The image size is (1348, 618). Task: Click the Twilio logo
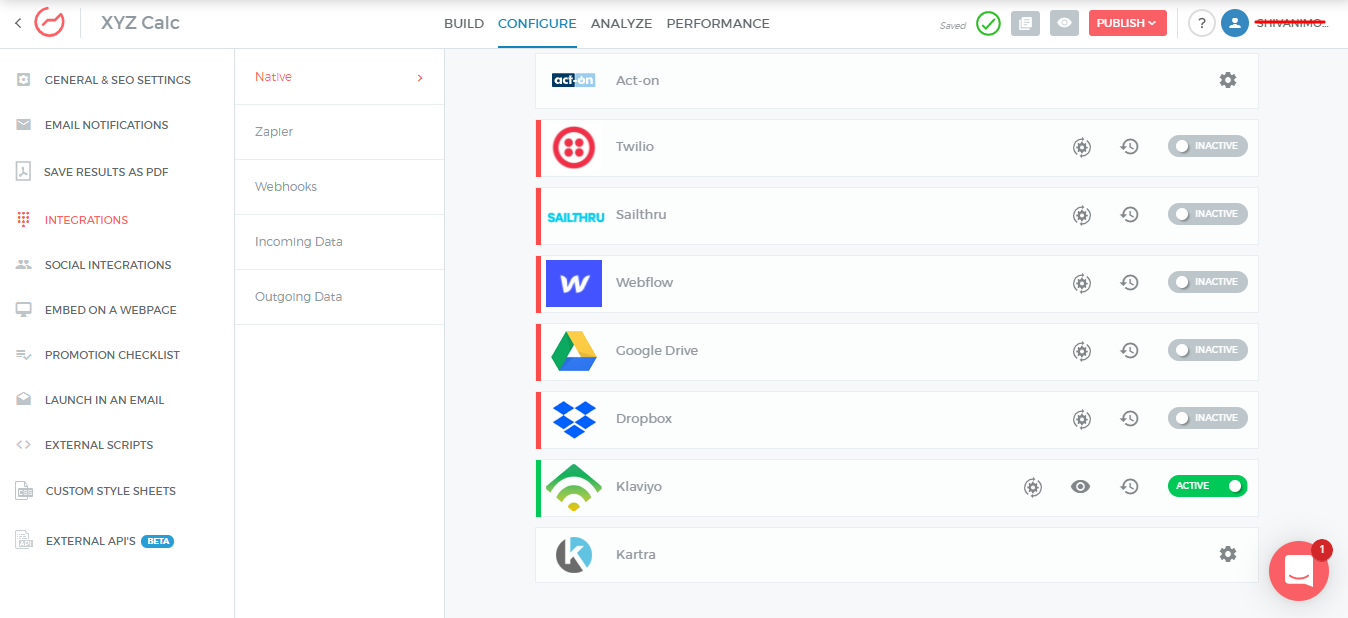(x=574, y=147)
